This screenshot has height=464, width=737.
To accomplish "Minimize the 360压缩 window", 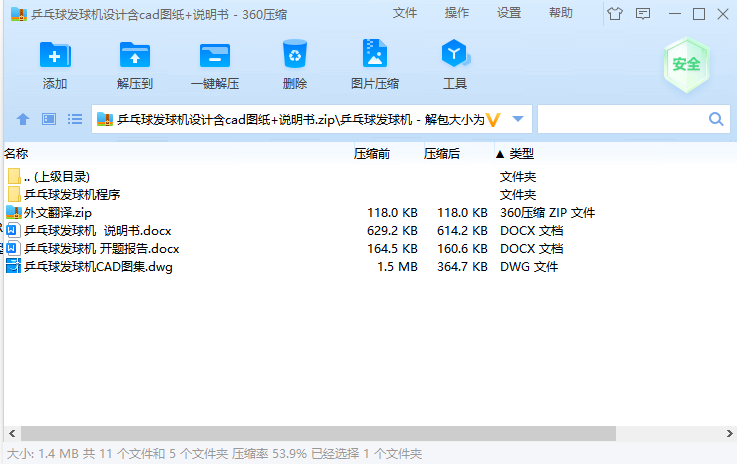I will click(675, 14).
